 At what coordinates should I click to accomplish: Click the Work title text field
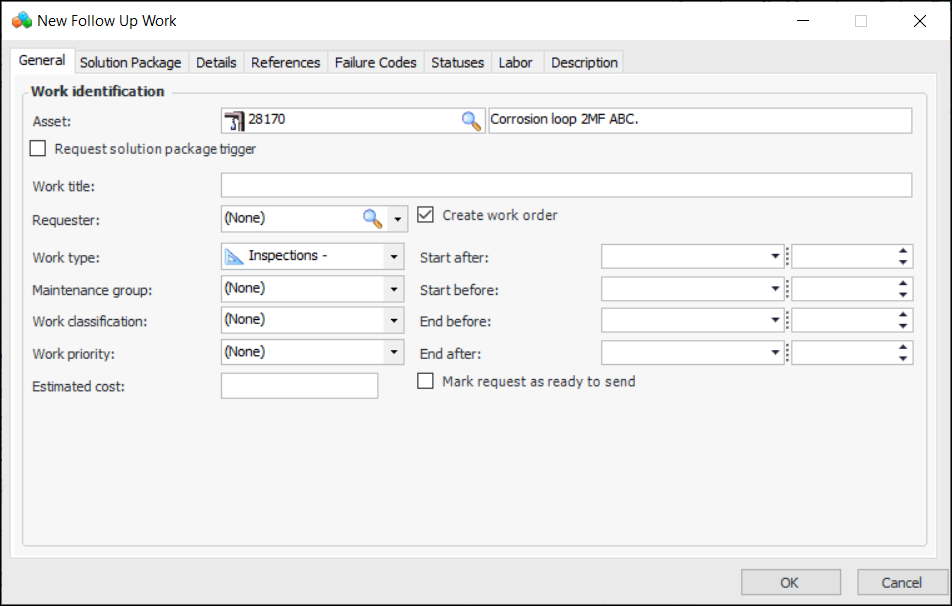(x=566, y=185)
